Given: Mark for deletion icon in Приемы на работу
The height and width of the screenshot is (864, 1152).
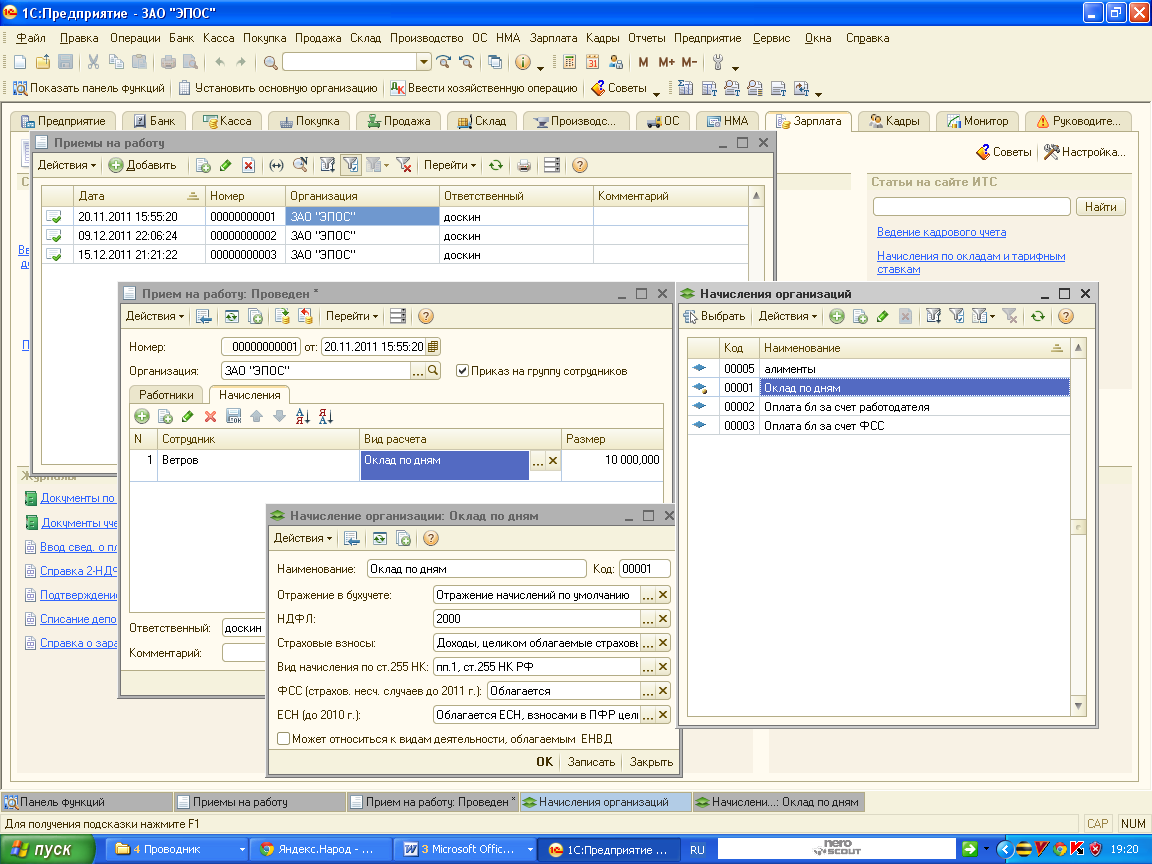Looking at the screenshot, I should pos(248,165).
